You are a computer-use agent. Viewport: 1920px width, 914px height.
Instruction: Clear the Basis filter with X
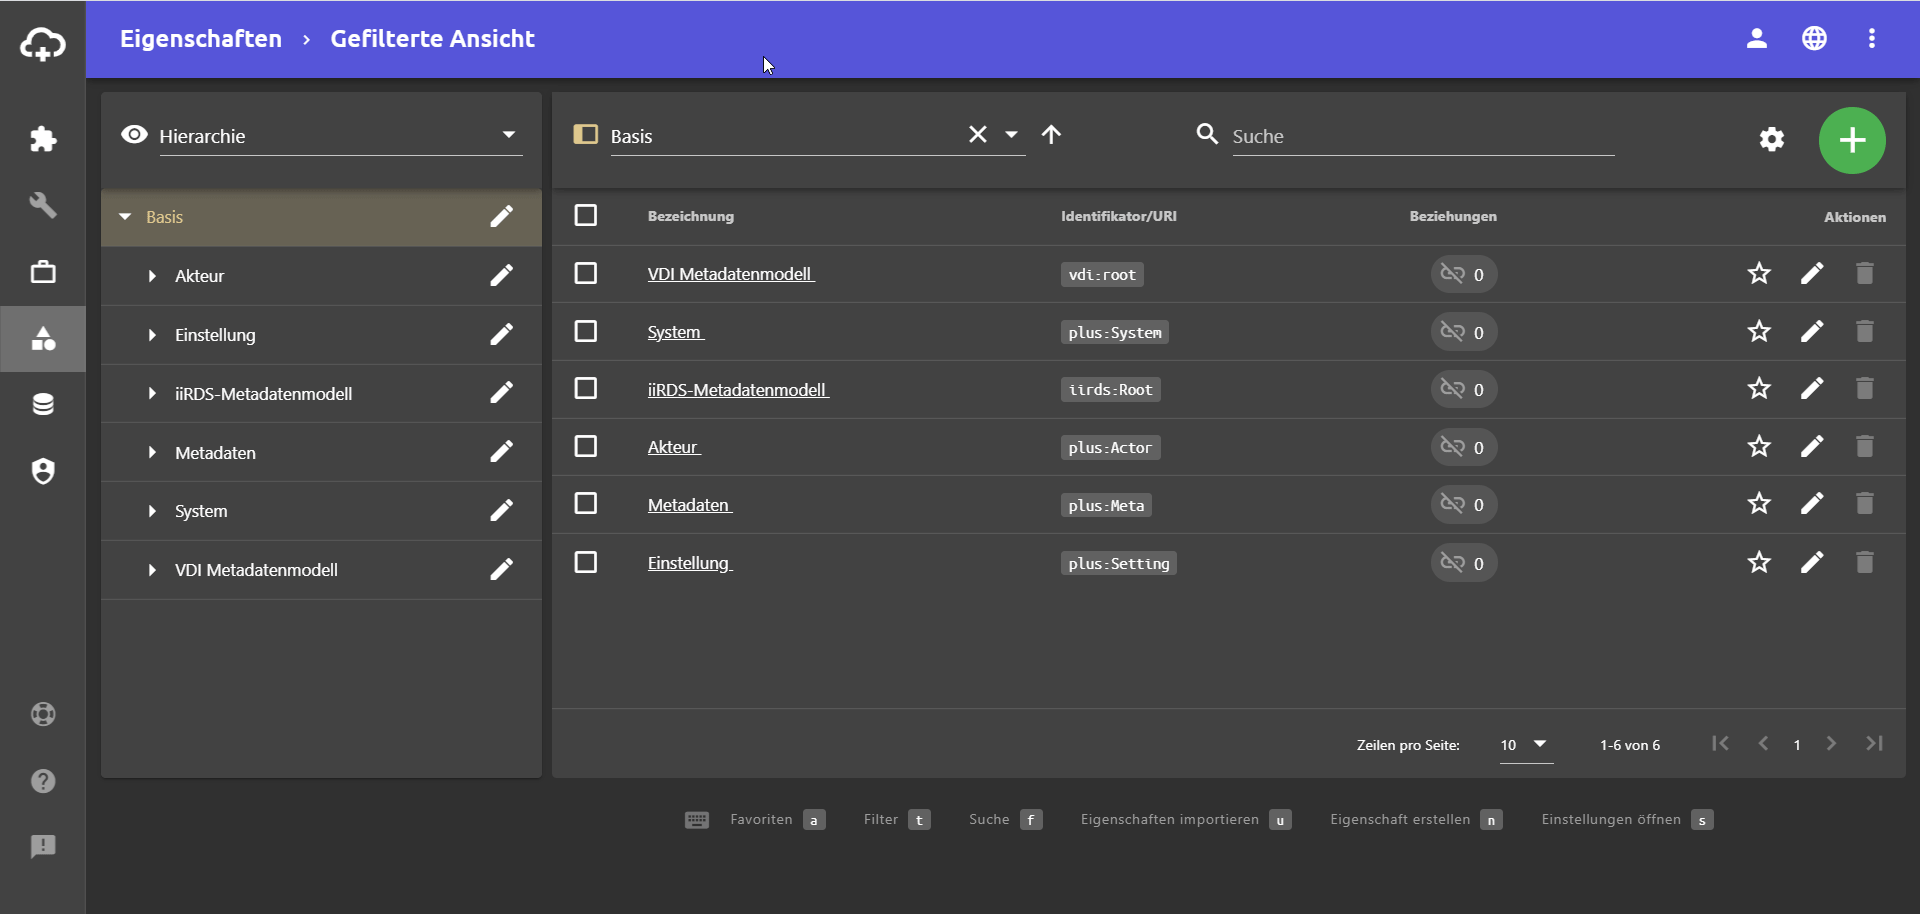pyautogui.click(x=978, y=134)
